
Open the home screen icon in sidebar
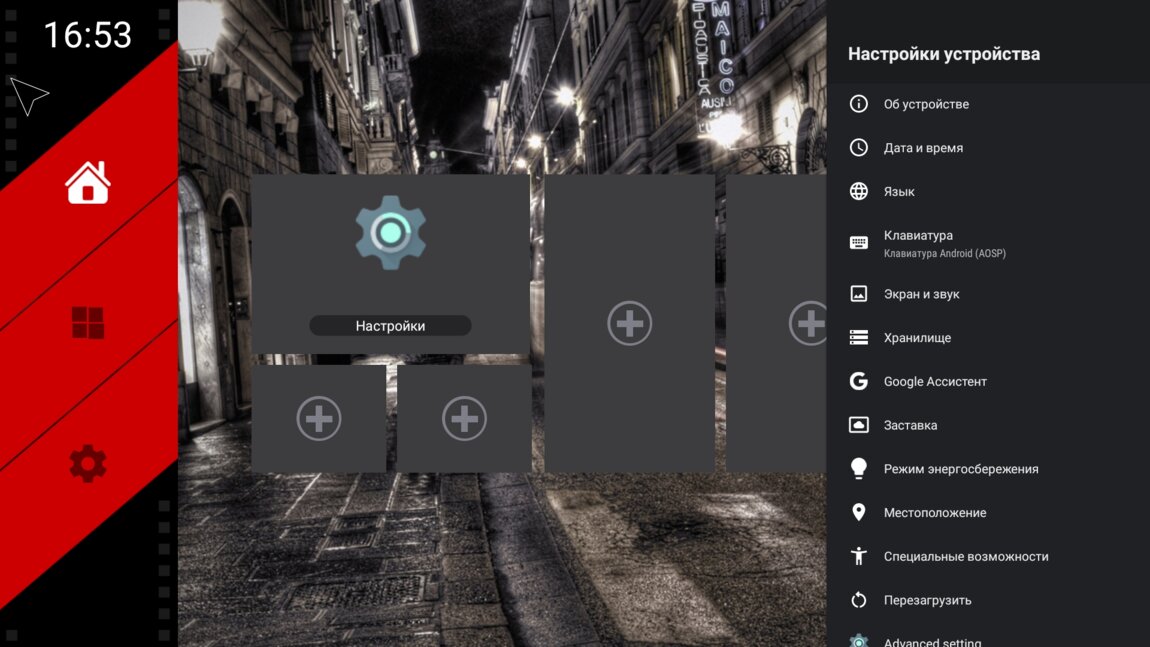(x=88, y=183)
